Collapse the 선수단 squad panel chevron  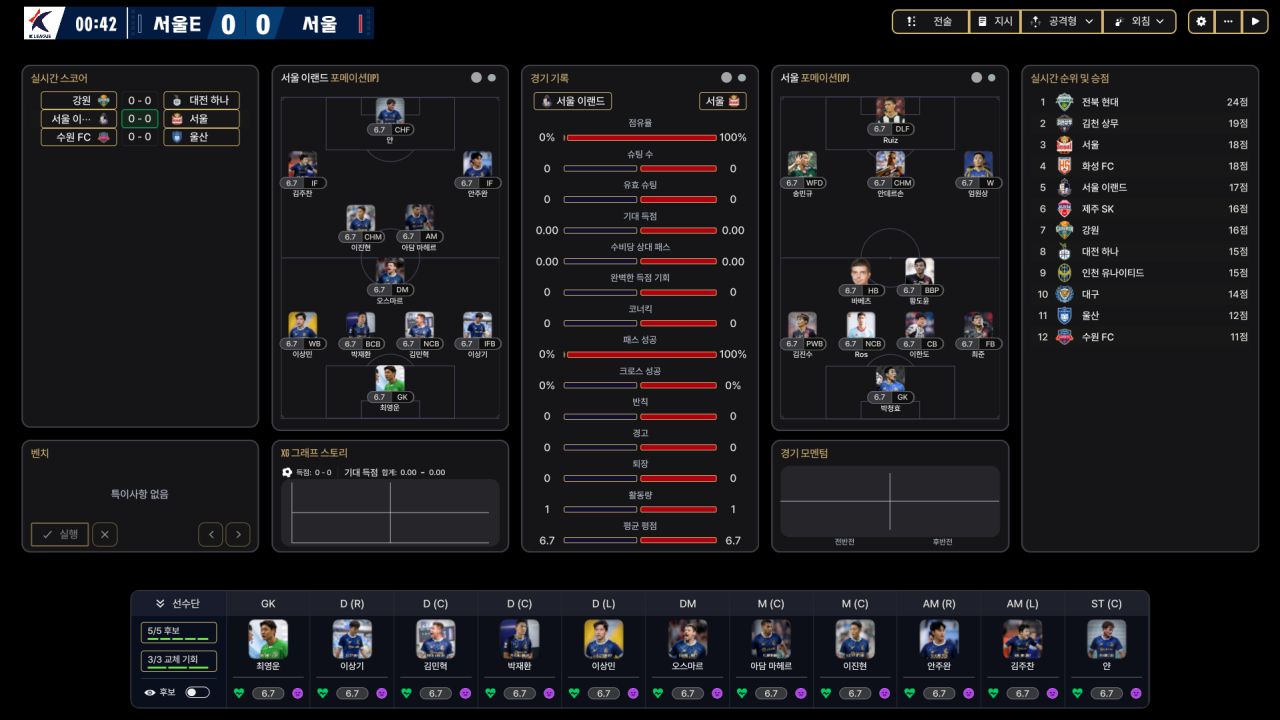pos(160,604)
